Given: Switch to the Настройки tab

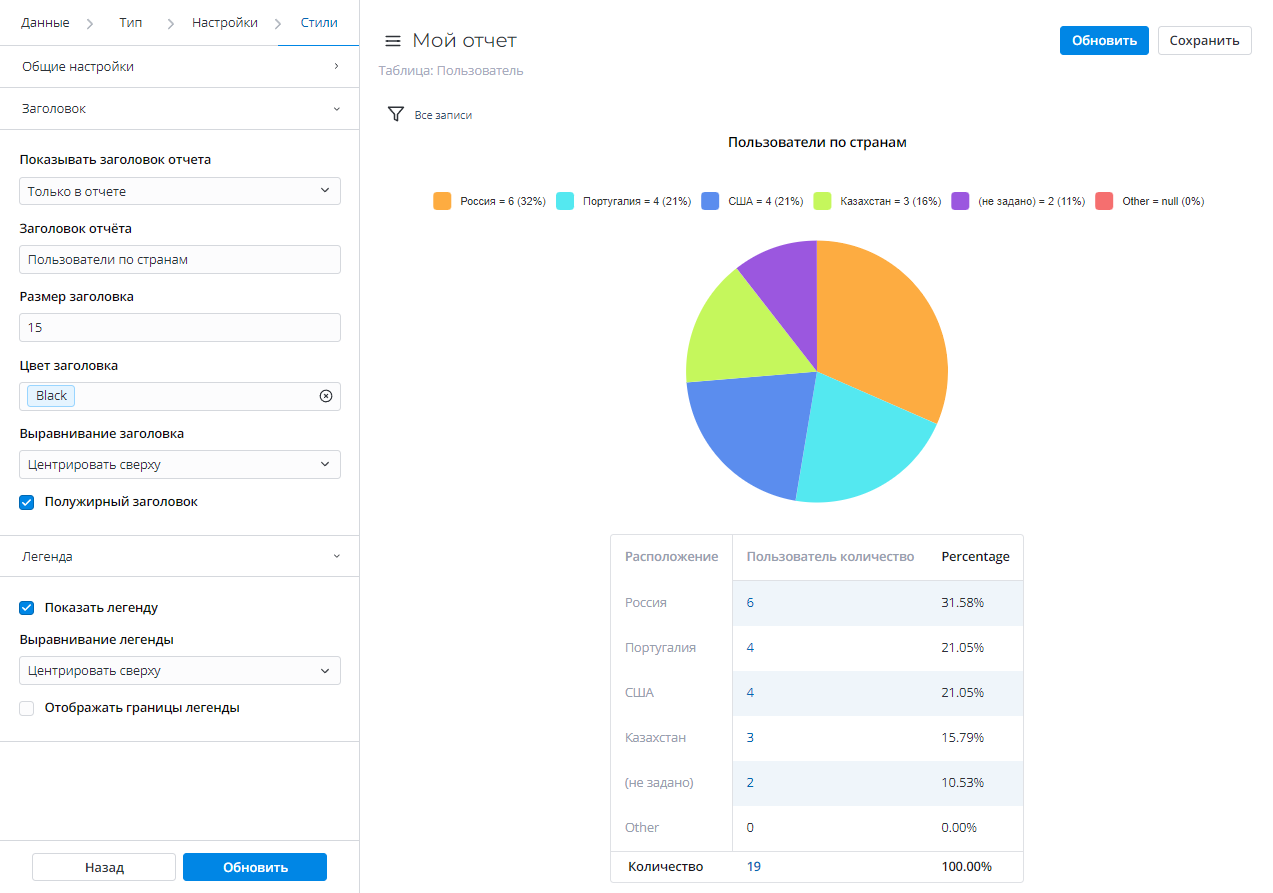Looking at the screenshot, I should [x=224, y=22].
